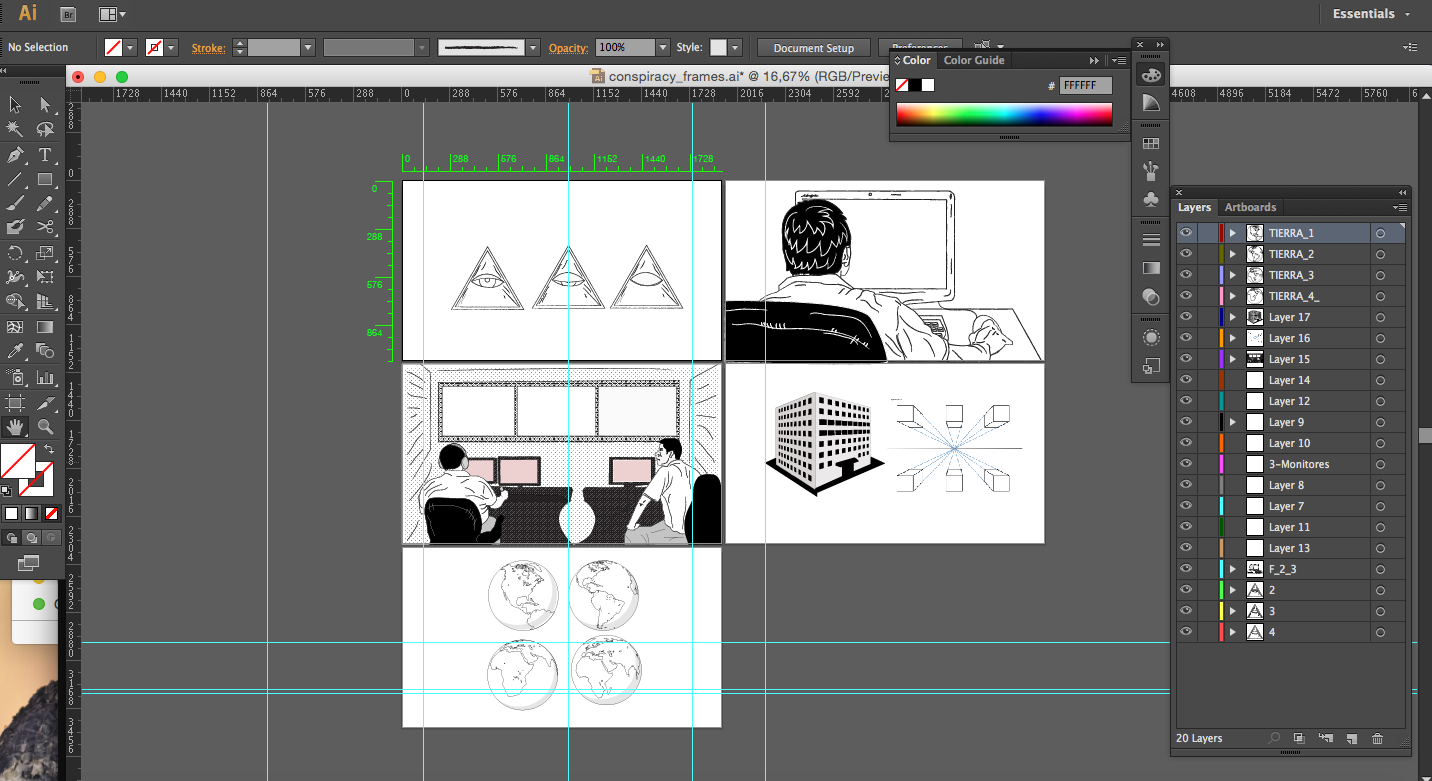Screen dimensions: 1432x781
Task: Select the Layers tab
Action: tap(1194, 207)
